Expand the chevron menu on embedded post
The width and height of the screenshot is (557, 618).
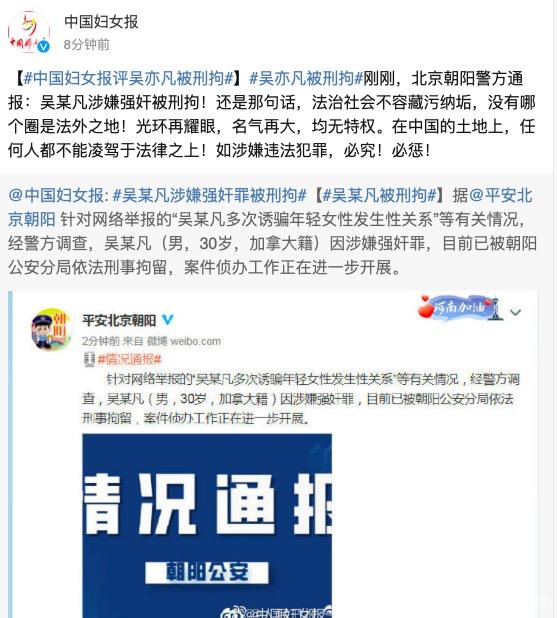[516, 313]
